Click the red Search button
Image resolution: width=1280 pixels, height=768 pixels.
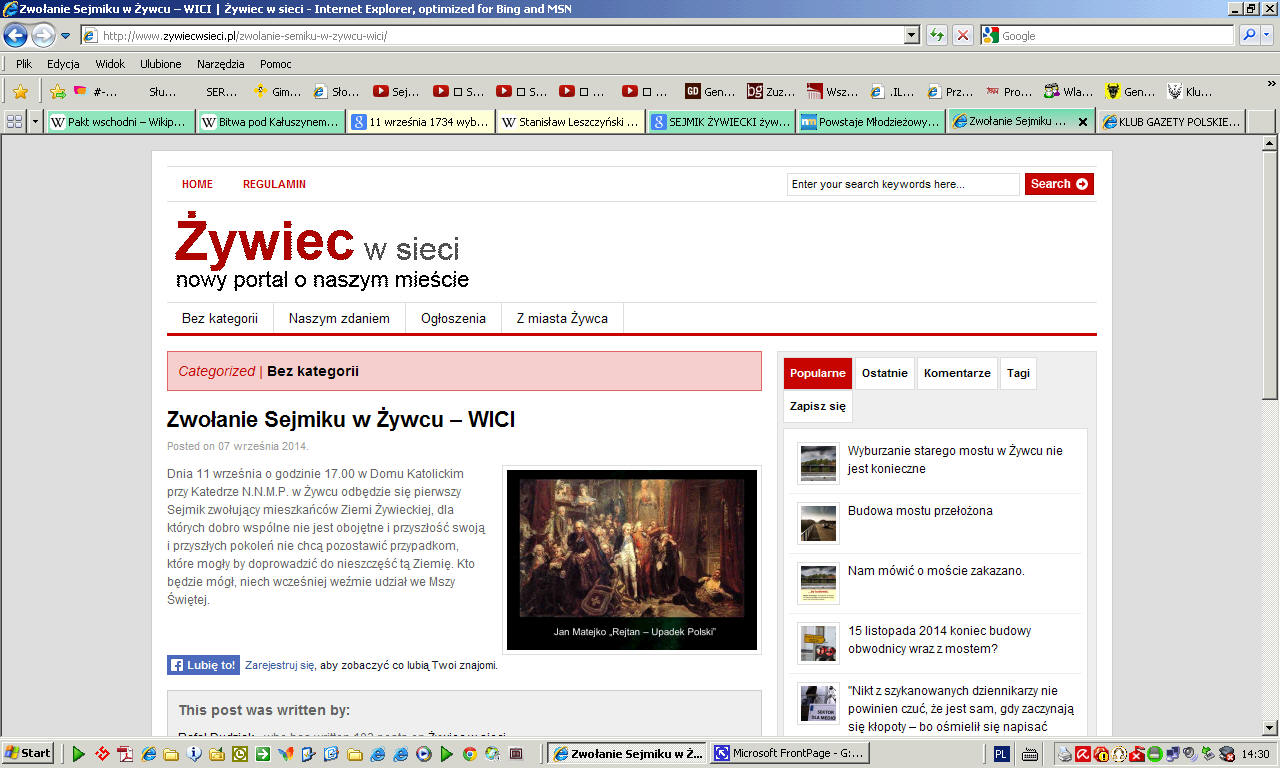click(x=1059, y=184)
